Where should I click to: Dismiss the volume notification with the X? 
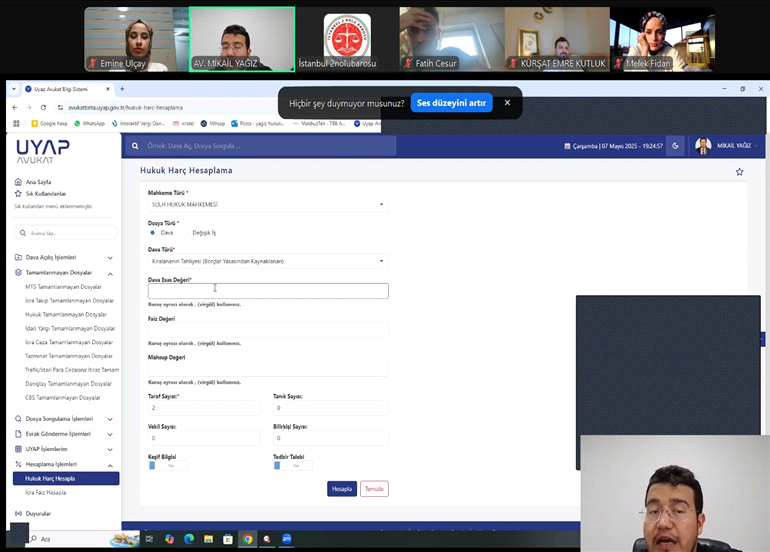pyautogui.click(x=507, y=103)
